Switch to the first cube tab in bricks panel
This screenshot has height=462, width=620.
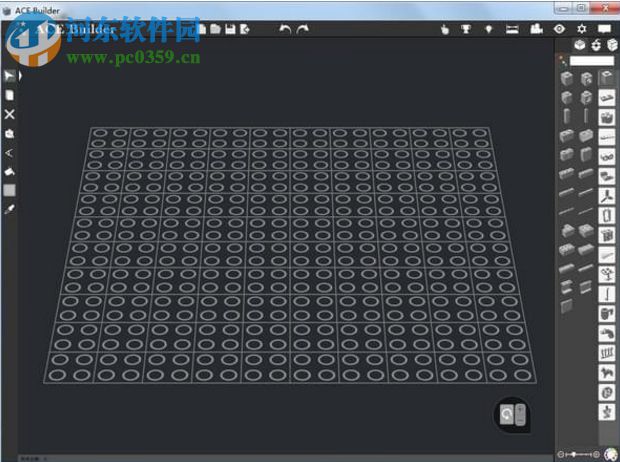click(580, 45)
